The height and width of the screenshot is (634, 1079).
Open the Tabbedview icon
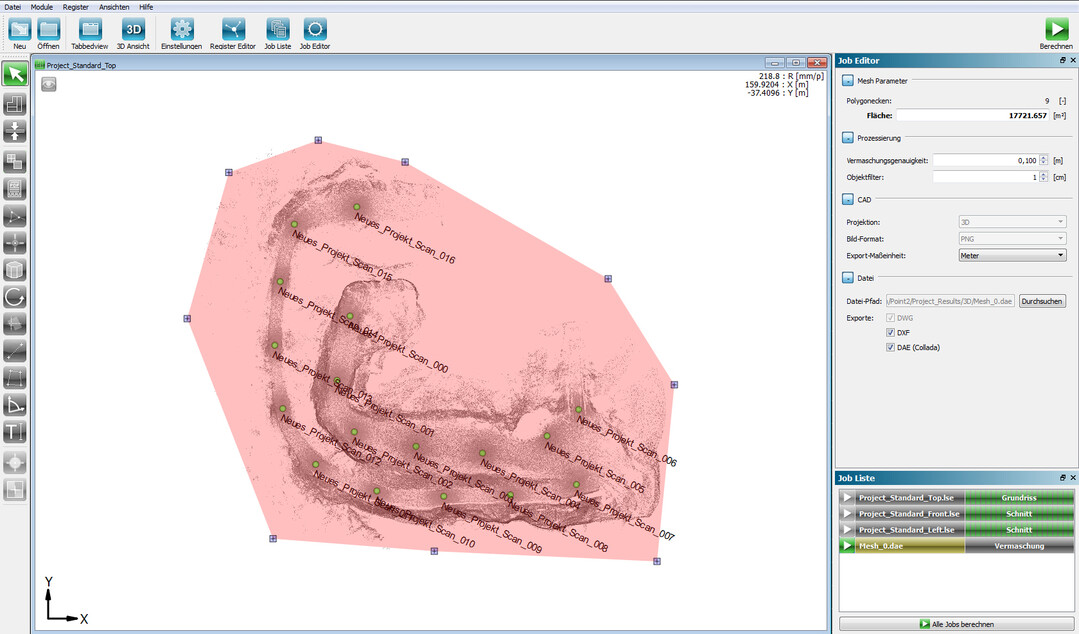coord(90,30)
